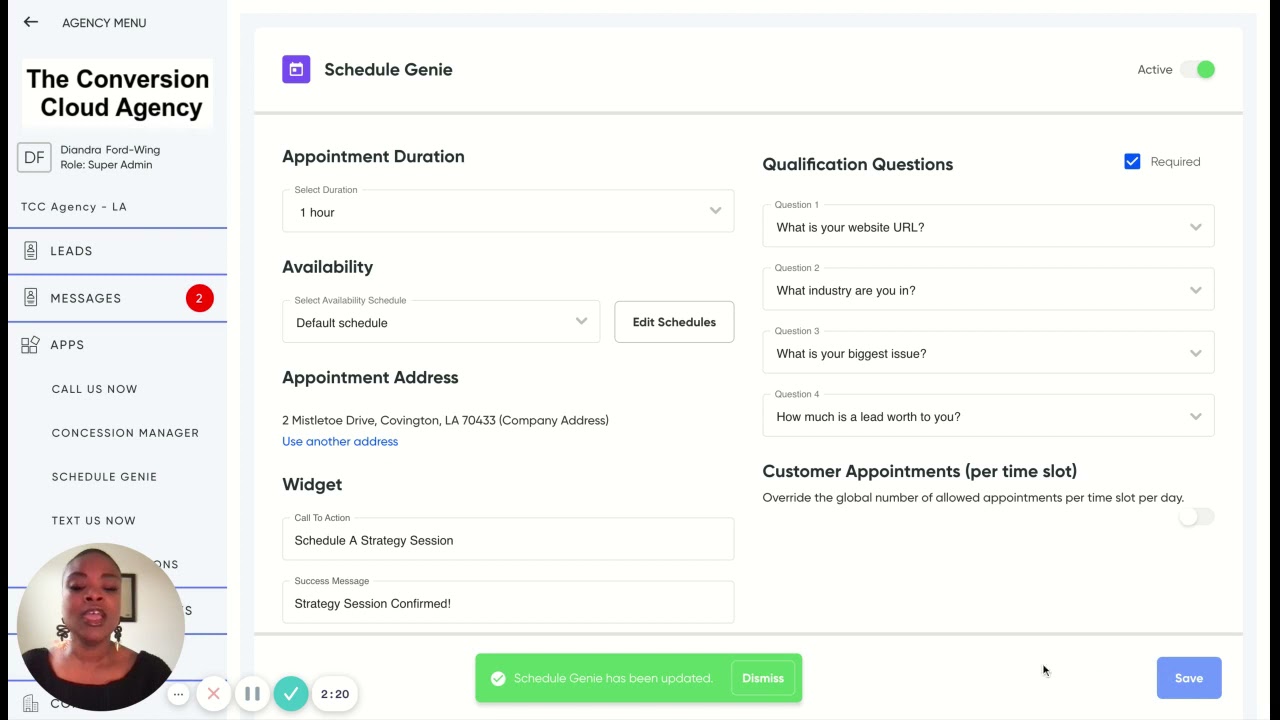Viewport: 1280px width, 720px height.
Task: Click The Conversion Cloud Agency logo
Action: pyautogui.click(x=118, y=93)
